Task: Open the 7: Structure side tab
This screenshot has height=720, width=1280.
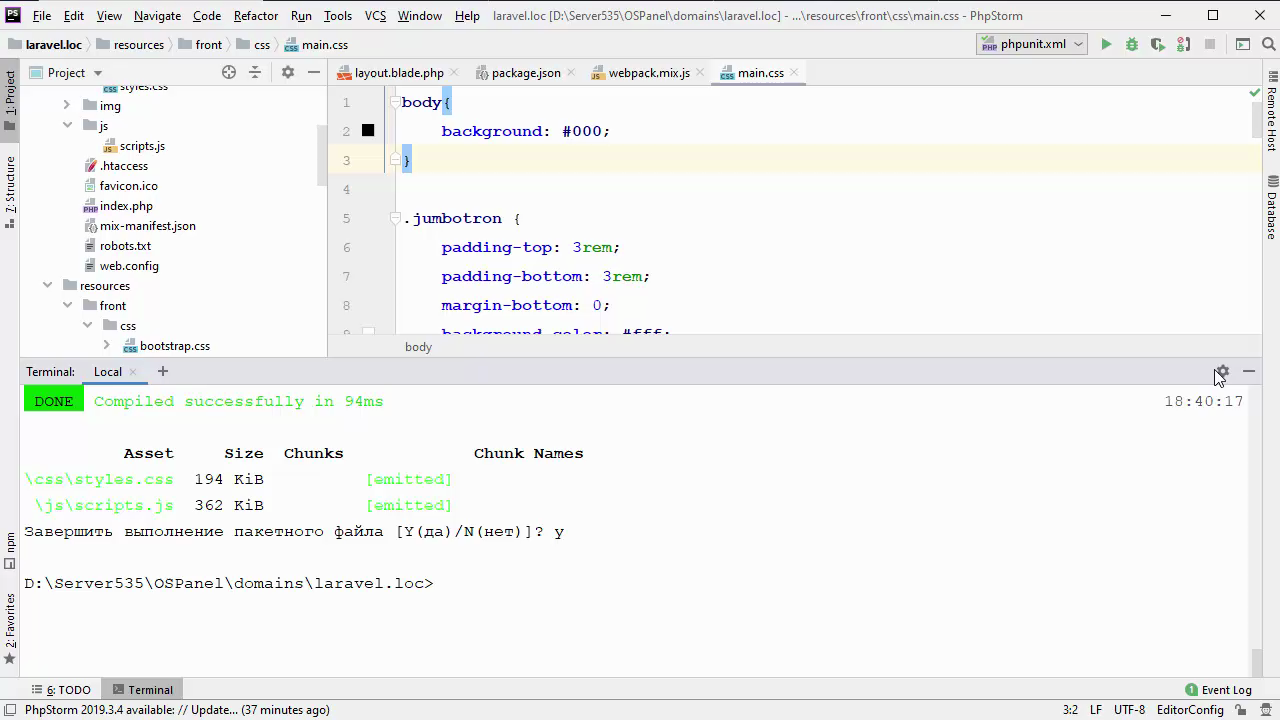Action: tap(10, 192)
